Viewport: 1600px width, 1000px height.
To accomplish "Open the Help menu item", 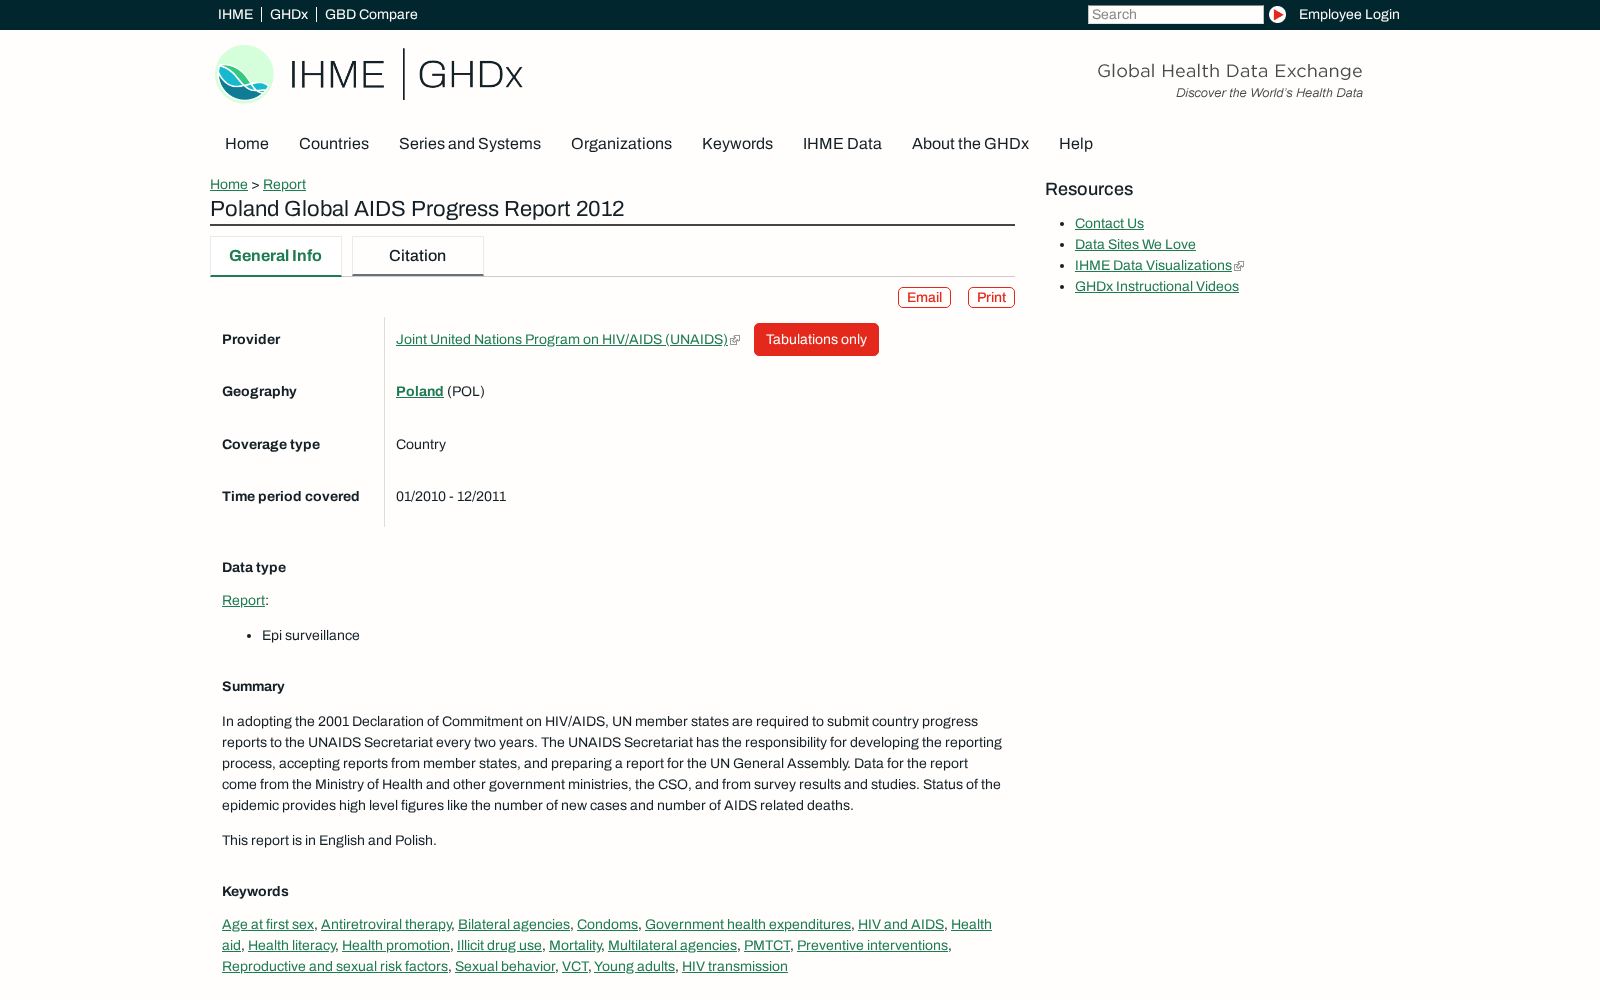I will click(x=1076, y=144).
